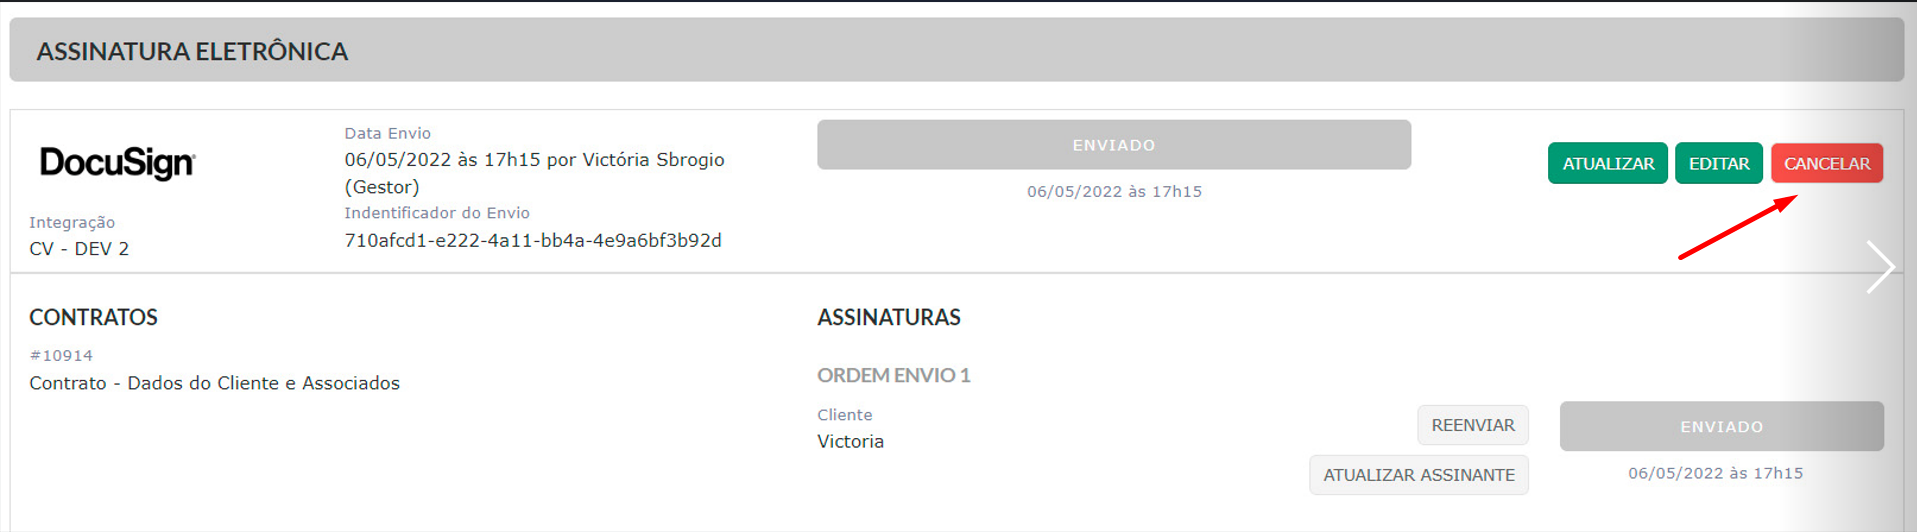Click the ATUALIZAR ASSINANTE button
The image size is (1917, 532).
pyautogui.click(x=1418, y=475)
